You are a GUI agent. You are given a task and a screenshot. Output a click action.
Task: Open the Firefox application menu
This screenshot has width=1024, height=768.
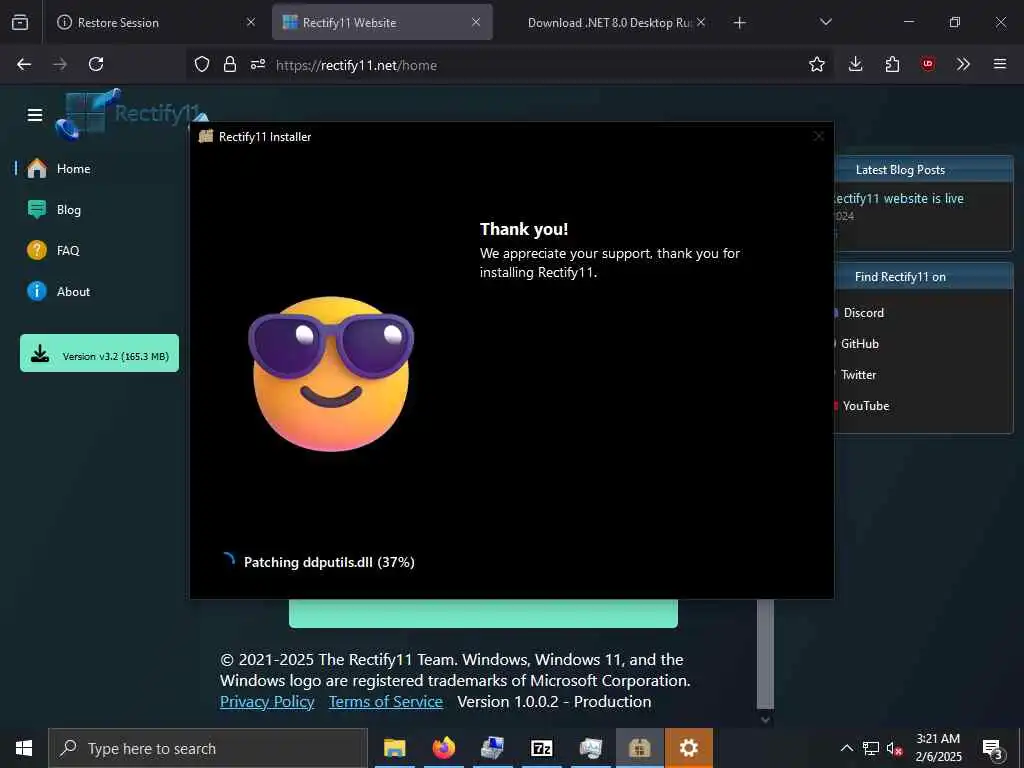[1000, 64]
